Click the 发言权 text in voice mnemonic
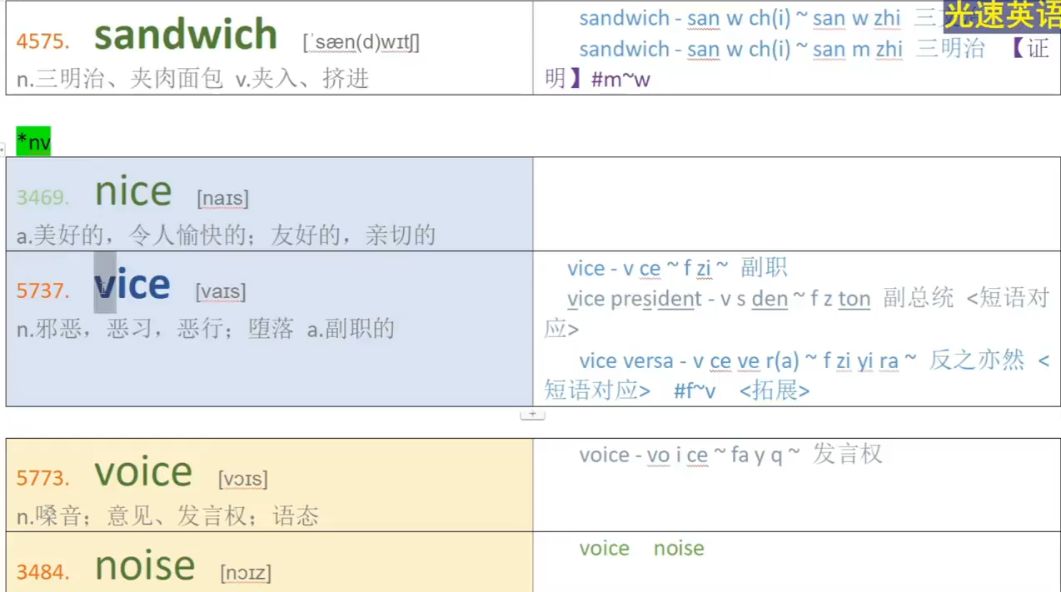 pos(847,455)
